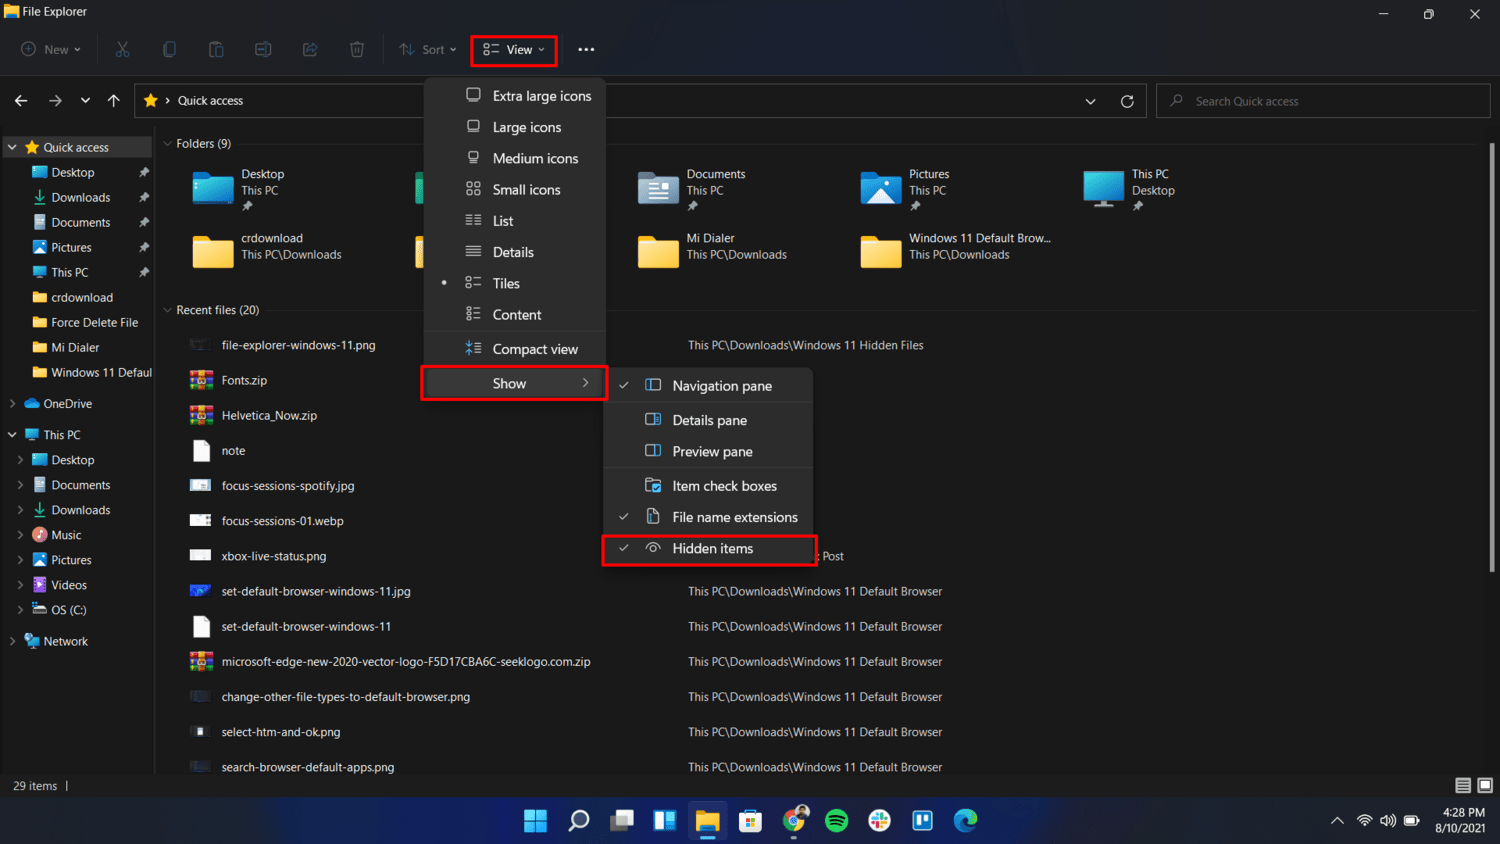Select Compact view in the menu

[534, 349]
